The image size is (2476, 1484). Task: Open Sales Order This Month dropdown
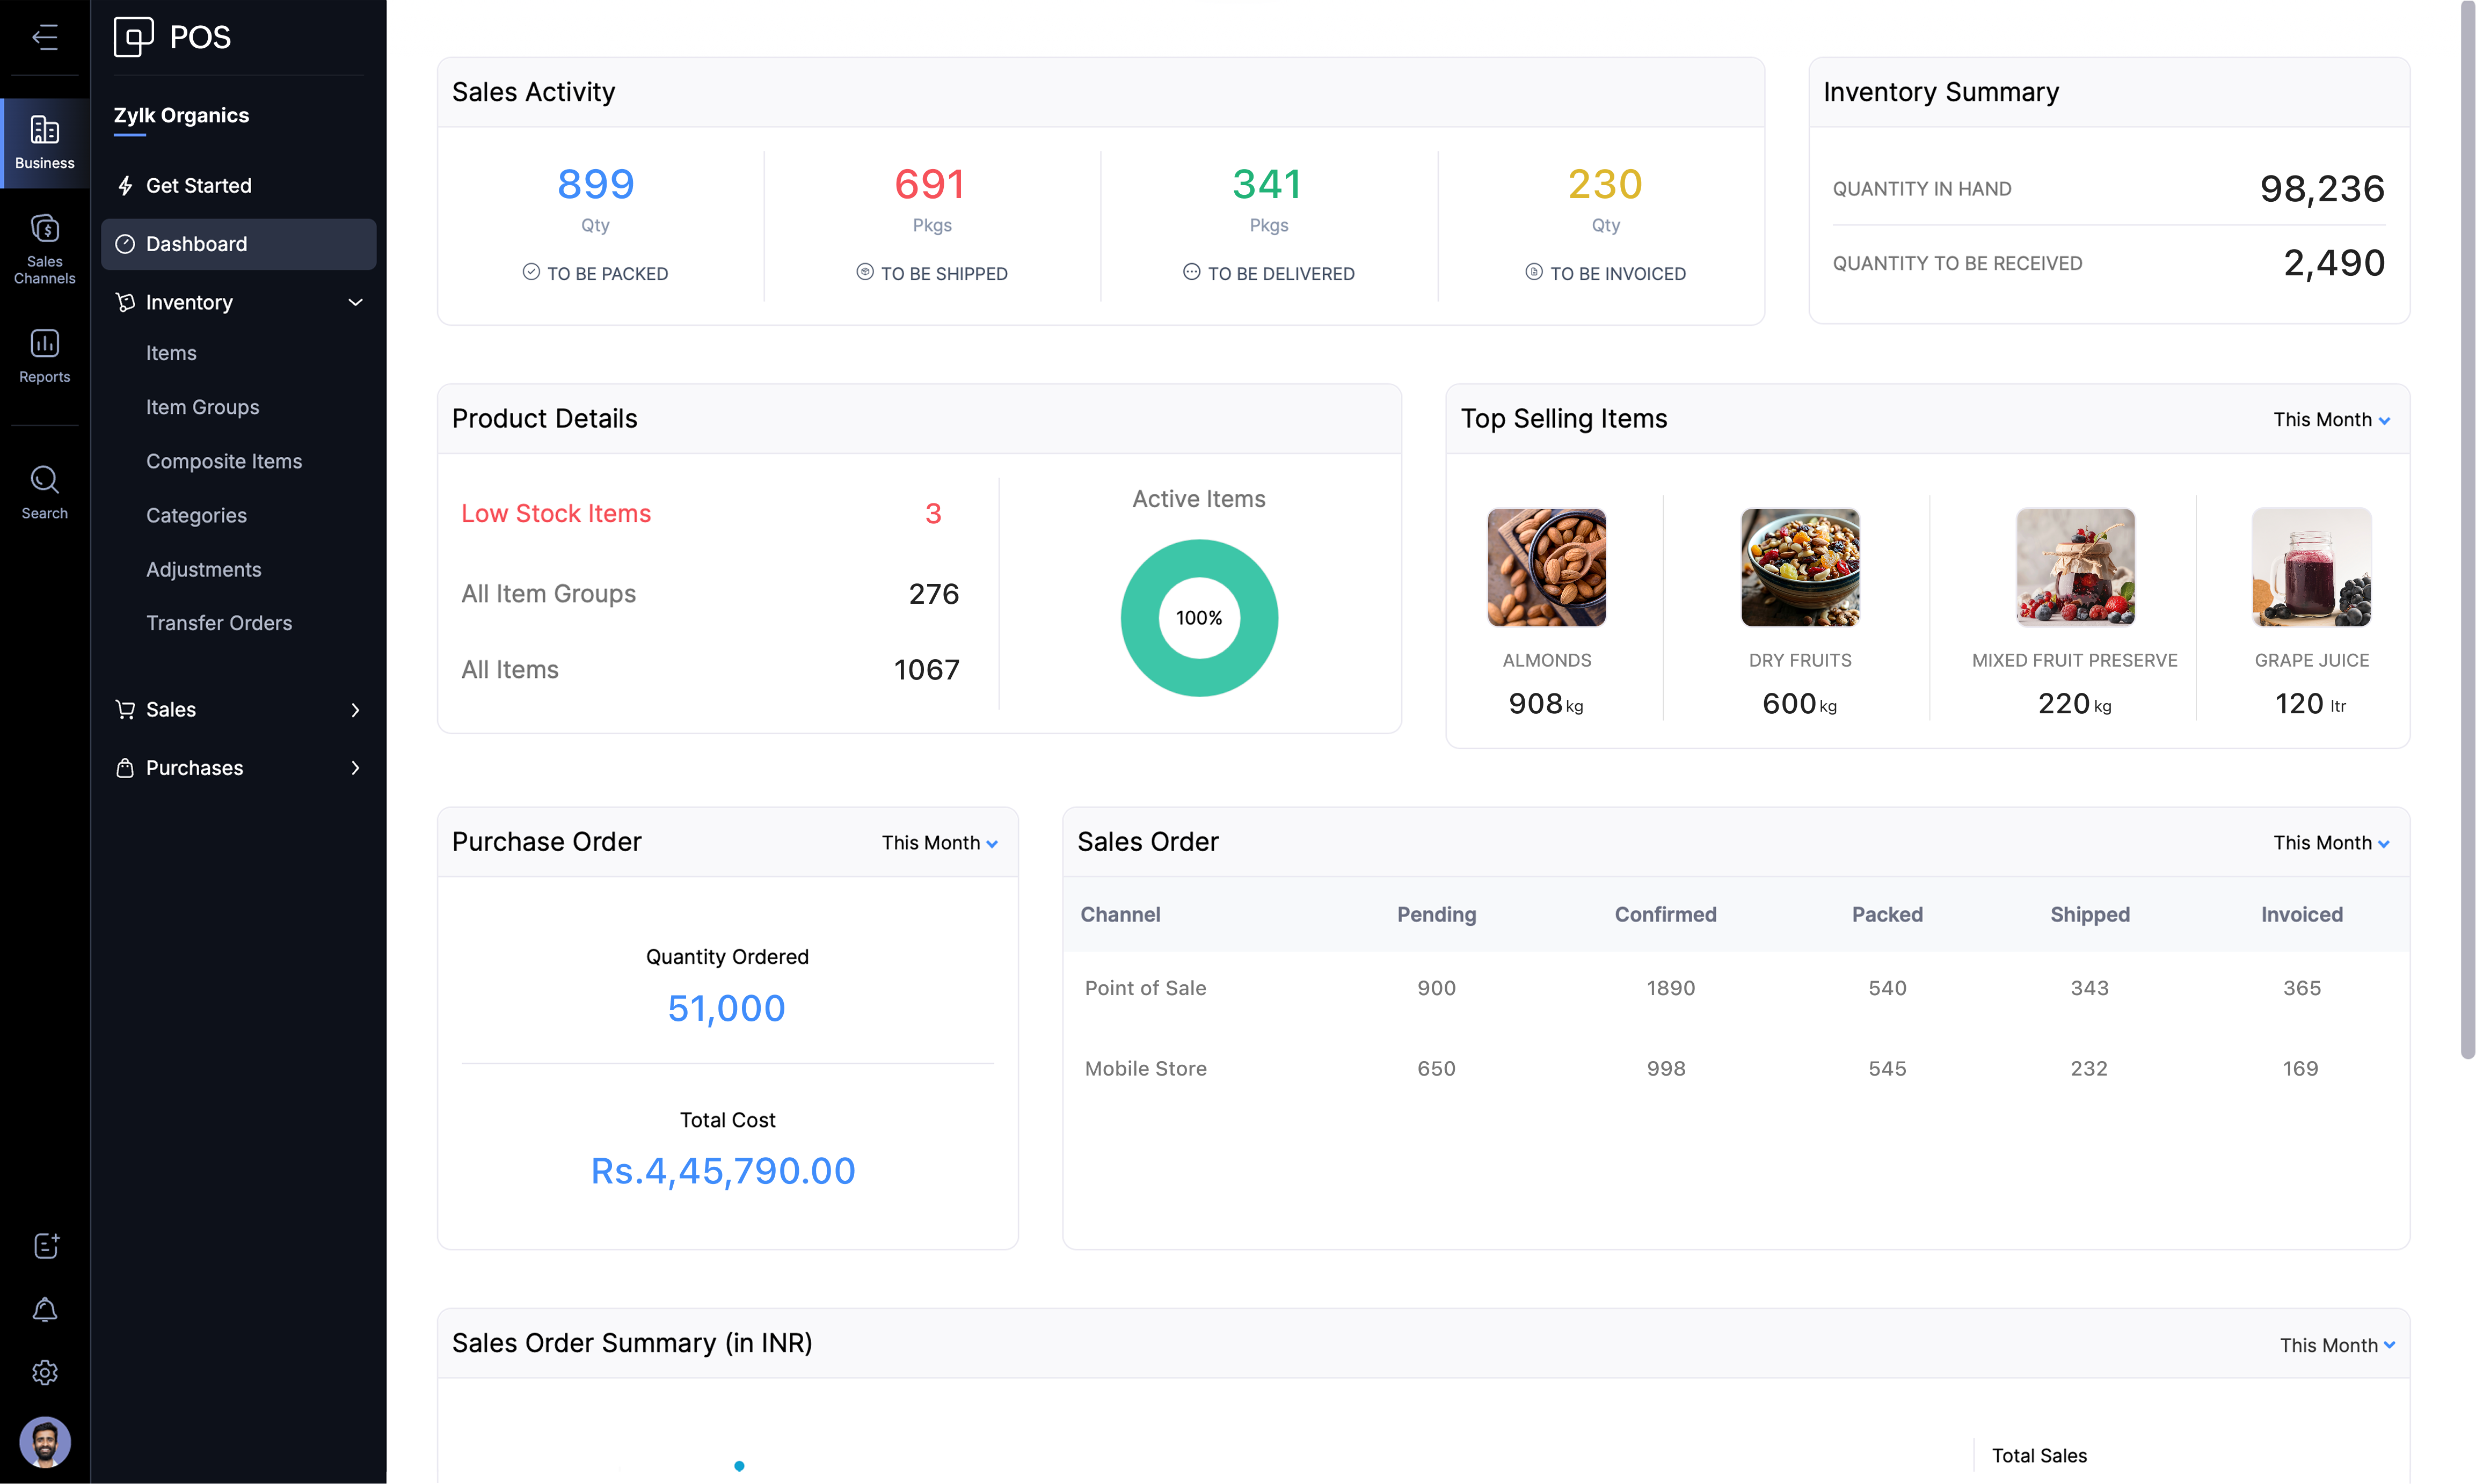click(x=2331, y=843)
